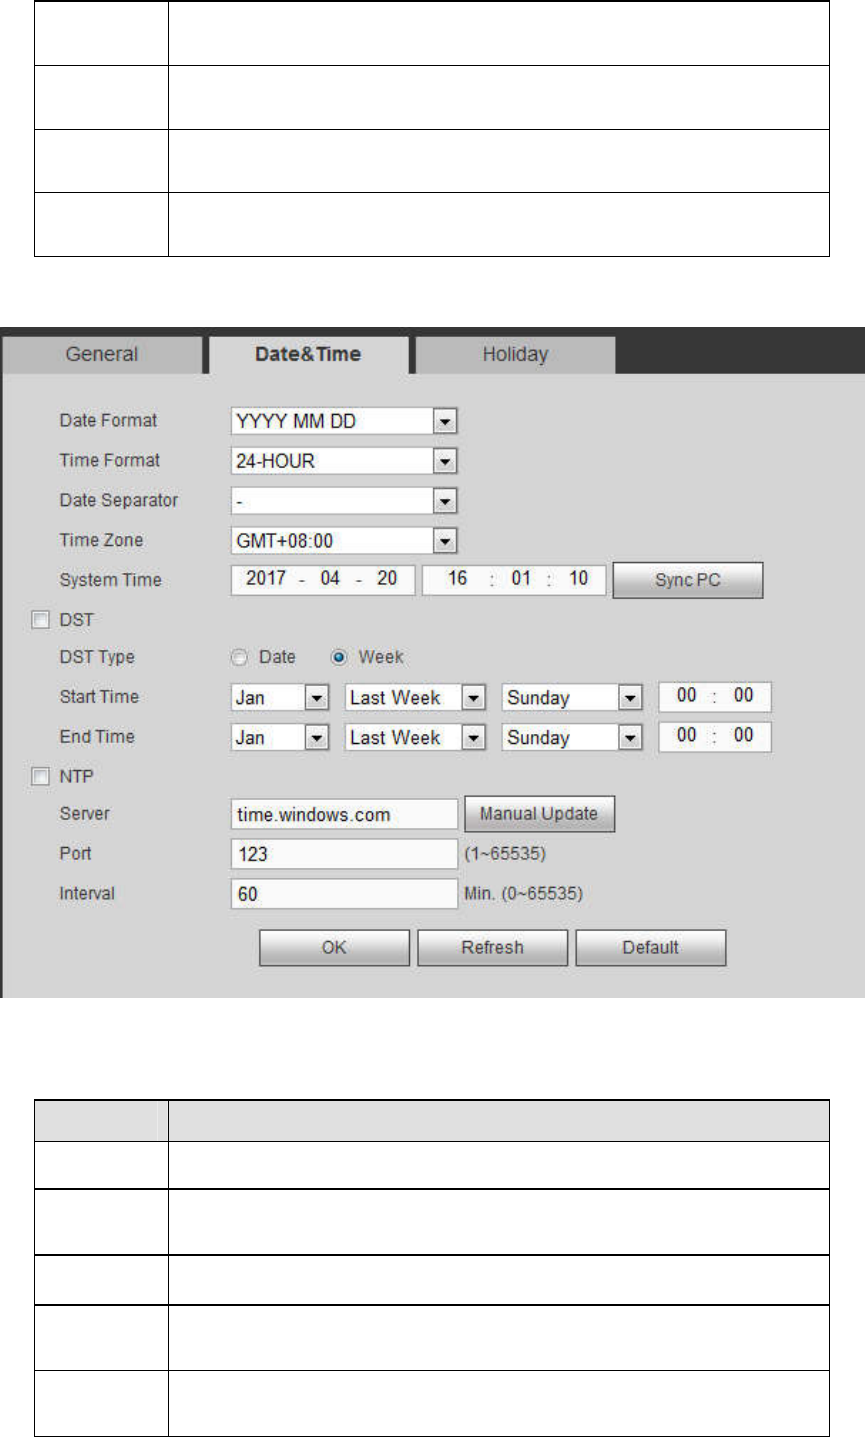Switch to the General tab

tap(101, 354)
